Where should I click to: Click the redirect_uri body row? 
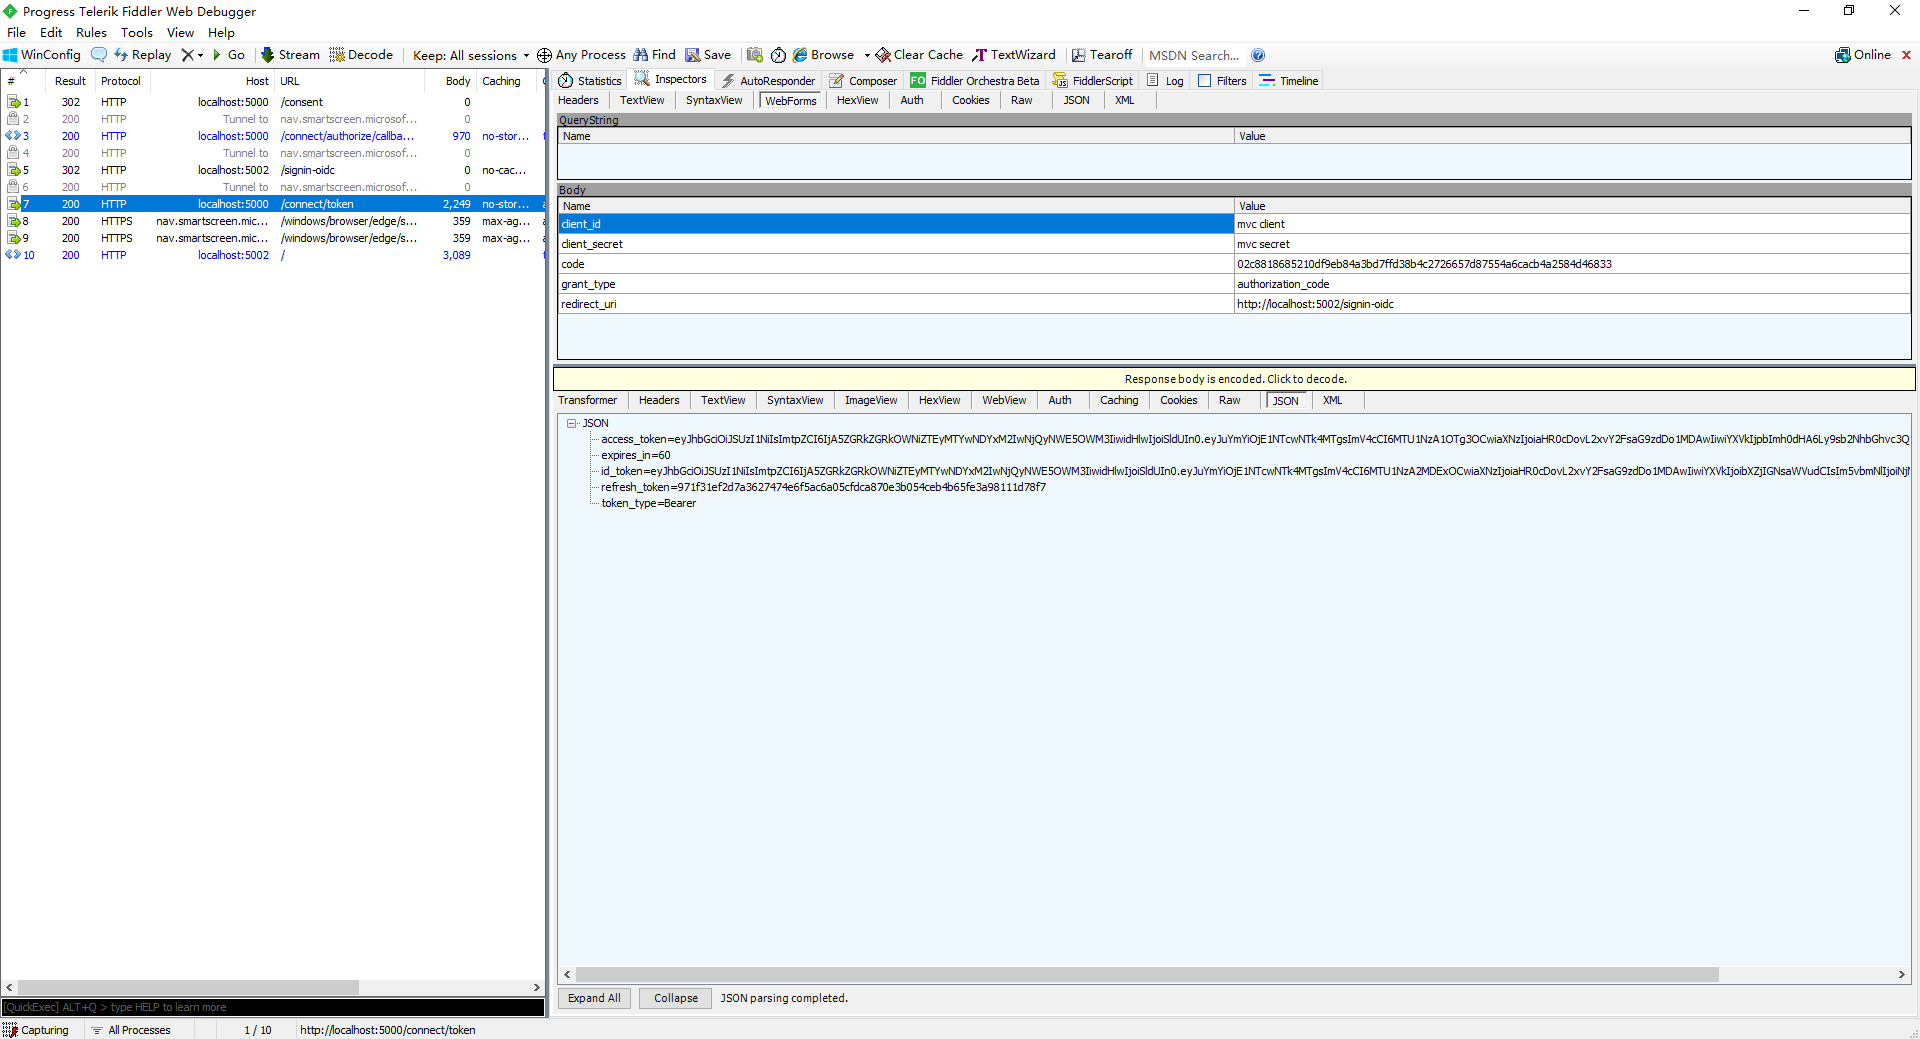(1234, 304)
